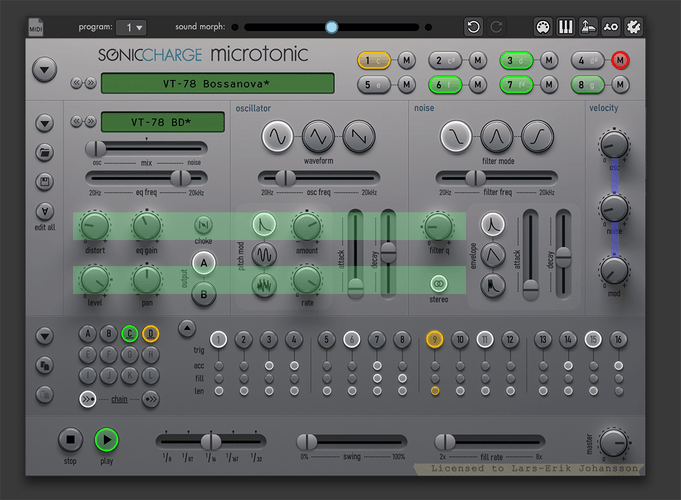Select sine pitch mod mode icon
Screen dimensions: 681x500
point(264,255)
